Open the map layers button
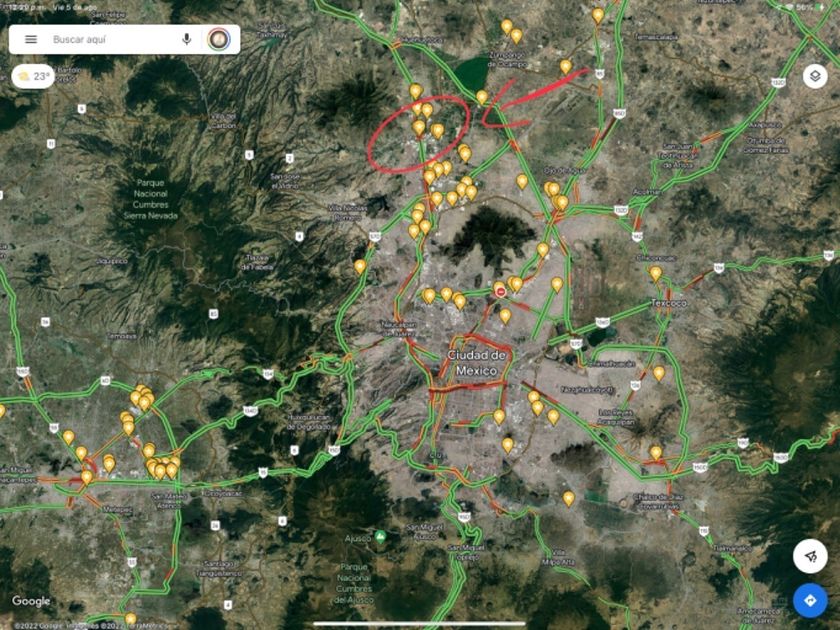The image size is (840, 630). tap(815, 77)
